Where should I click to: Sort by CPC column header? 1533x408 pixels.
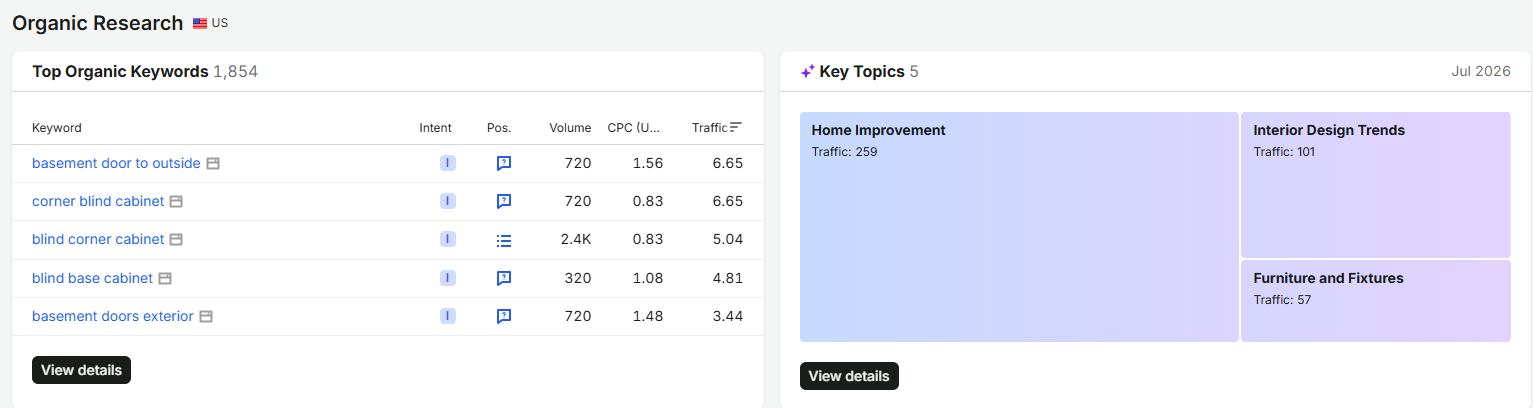click(634, 127)
